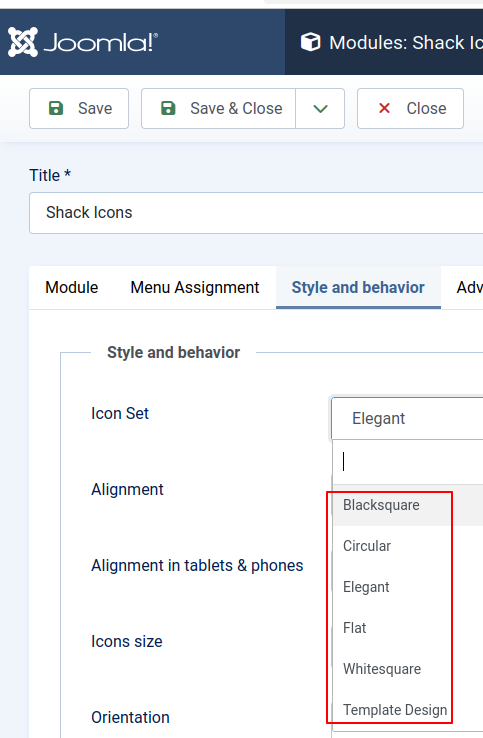483x738 pixels.
Task: Focus the Title field with Shack Icons
Action: coord(256,213)
